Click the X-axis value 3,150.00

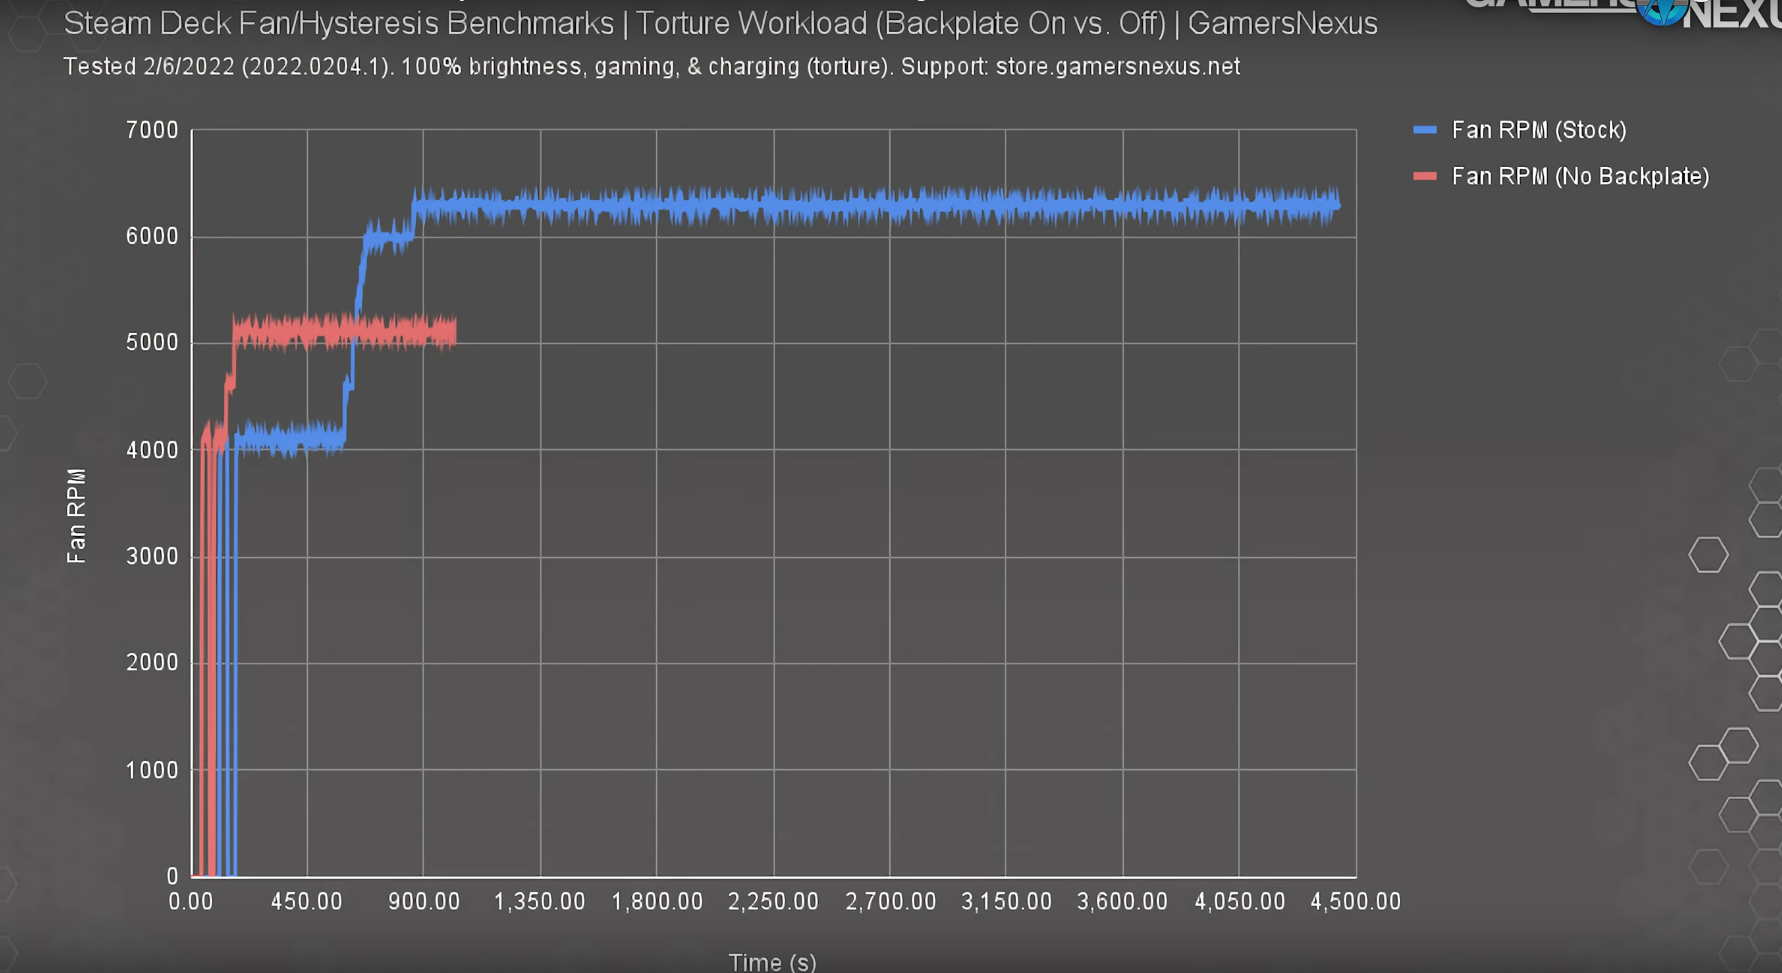[1007, 901]
